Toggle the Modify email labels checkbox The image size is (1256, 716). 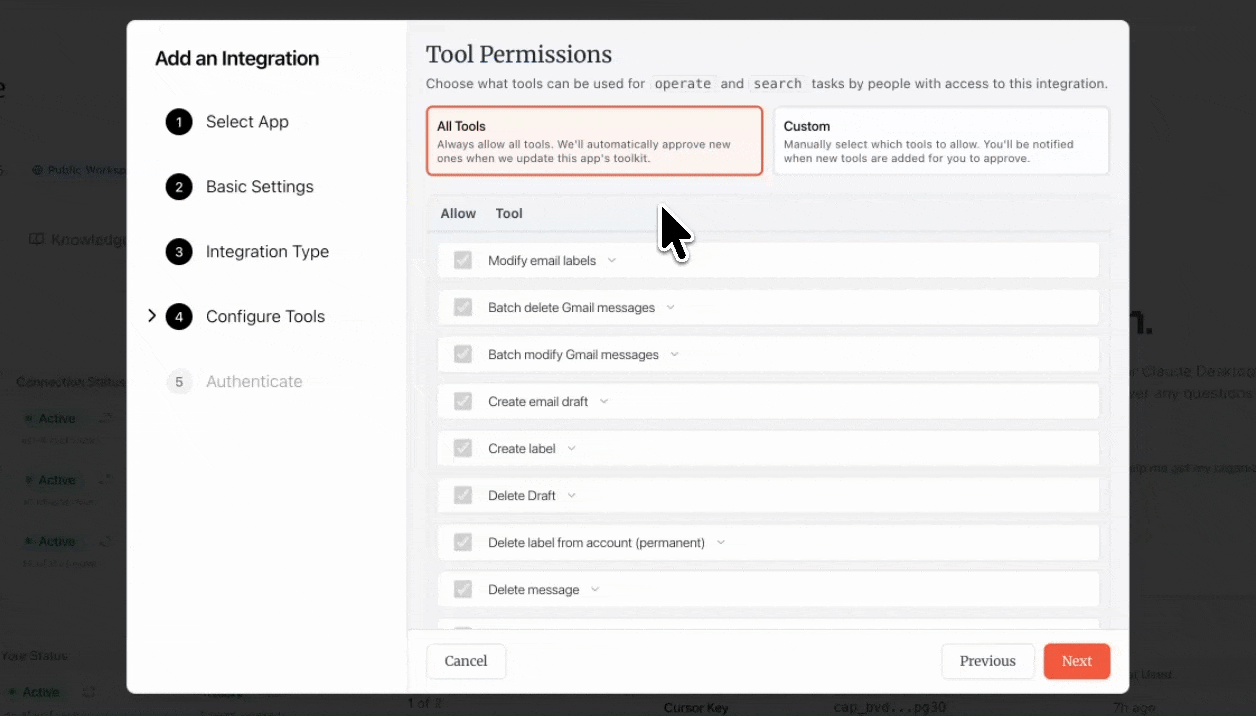[x=463, y=261]
